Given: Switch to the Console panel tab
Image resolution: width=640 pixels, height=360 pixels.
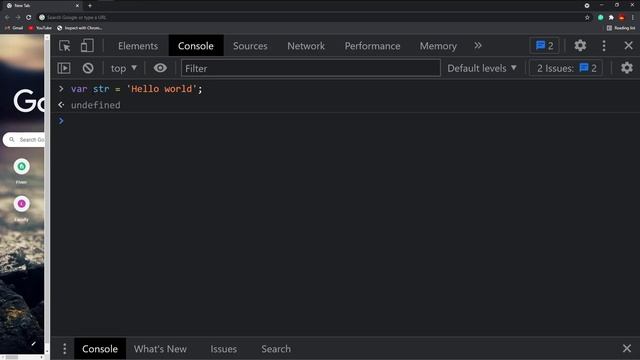Looking at the screenshot, I should click(x=196, y=46).
